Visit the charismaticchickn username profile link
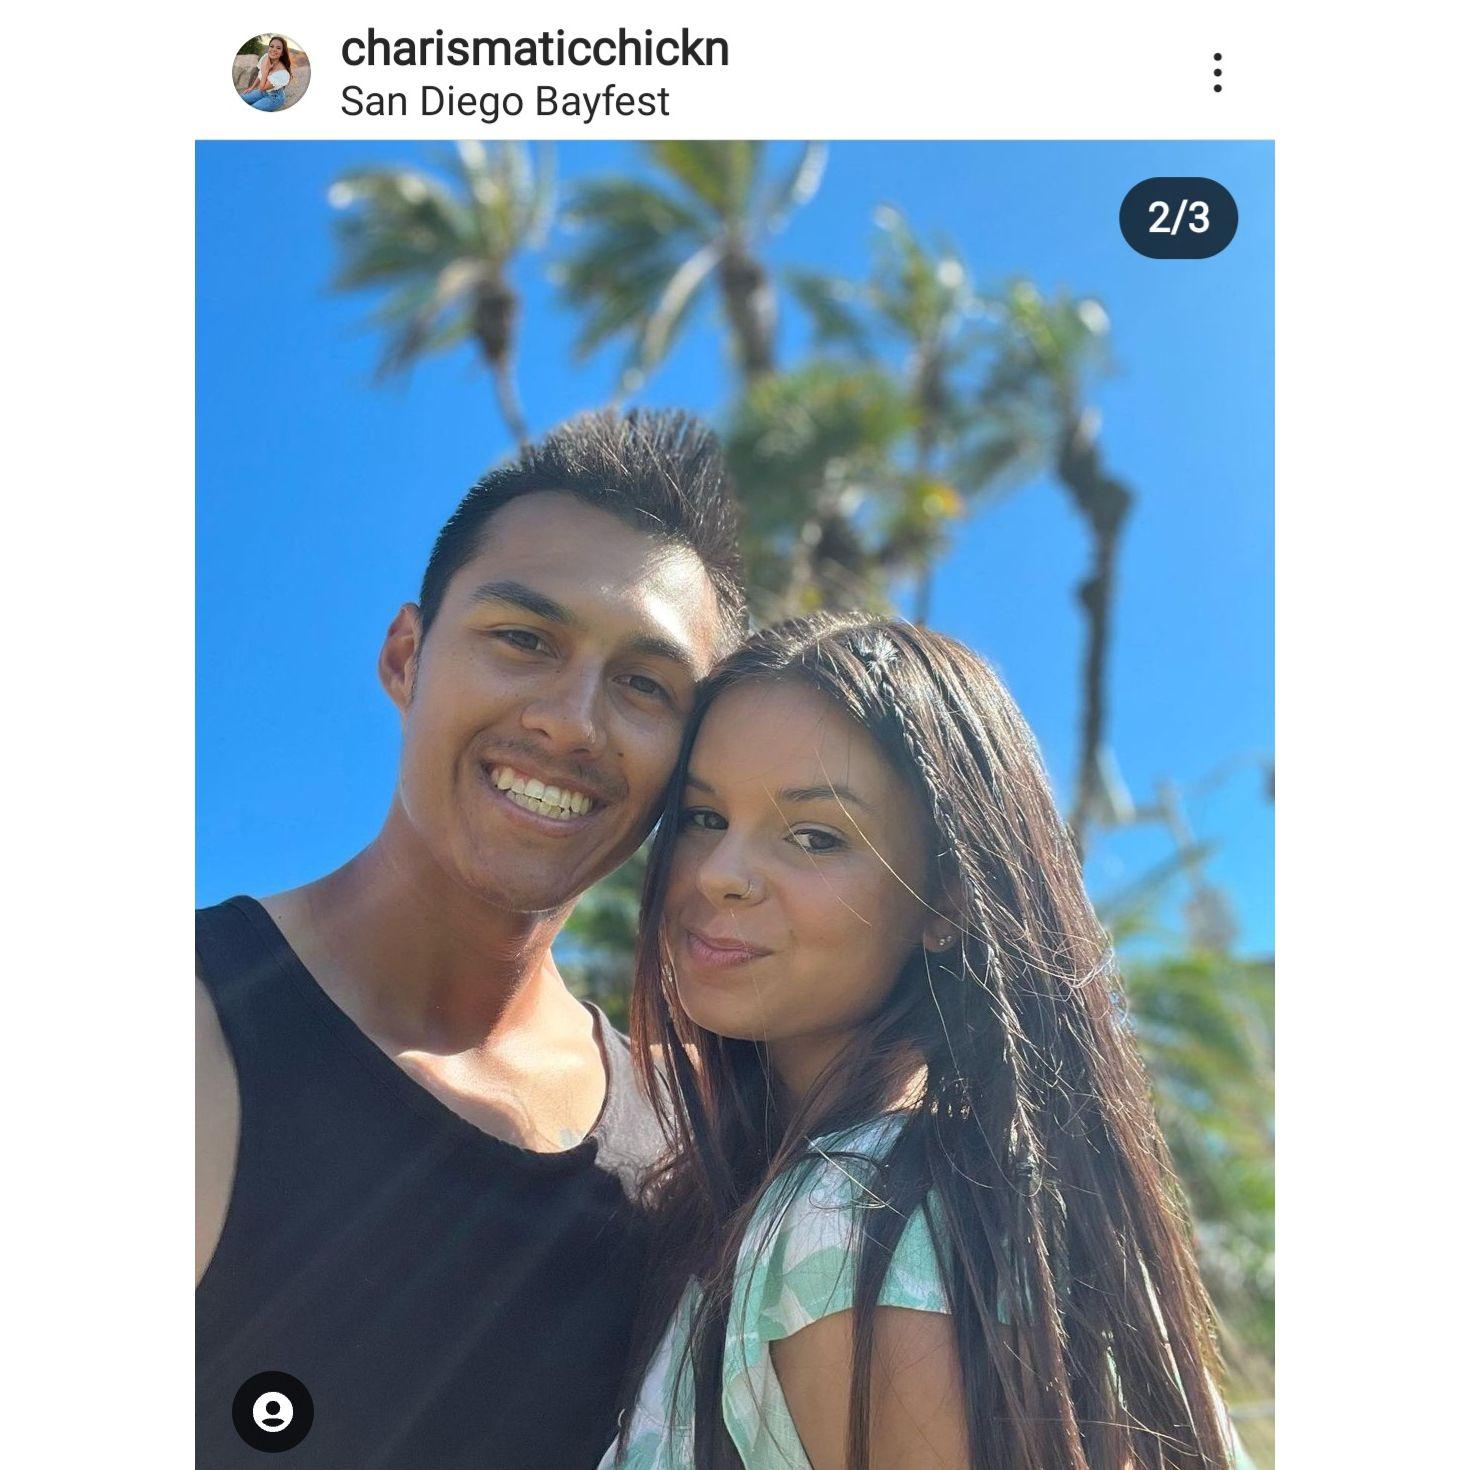 [534, 49]
